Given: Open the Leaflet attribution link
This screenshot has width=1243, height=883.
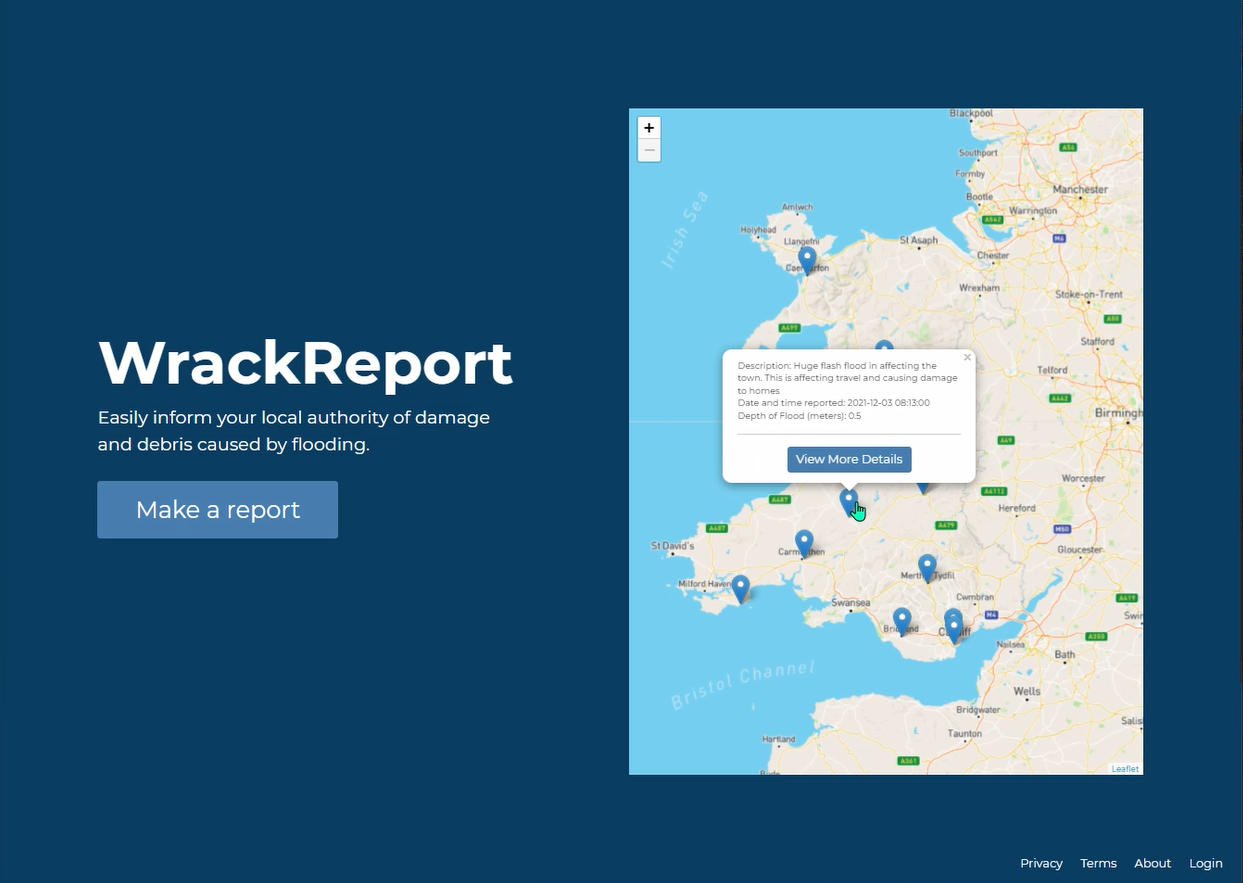Looking at the screenshot, I should pyautogui.click(x=1125, y=769).
